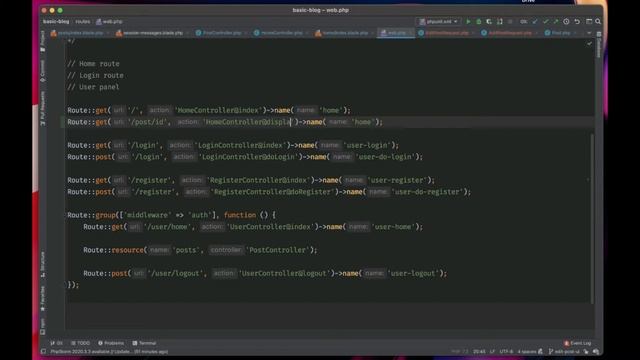Run with coverage icon in toolbar
Viewport: 640px width, 360px height.
489,22
